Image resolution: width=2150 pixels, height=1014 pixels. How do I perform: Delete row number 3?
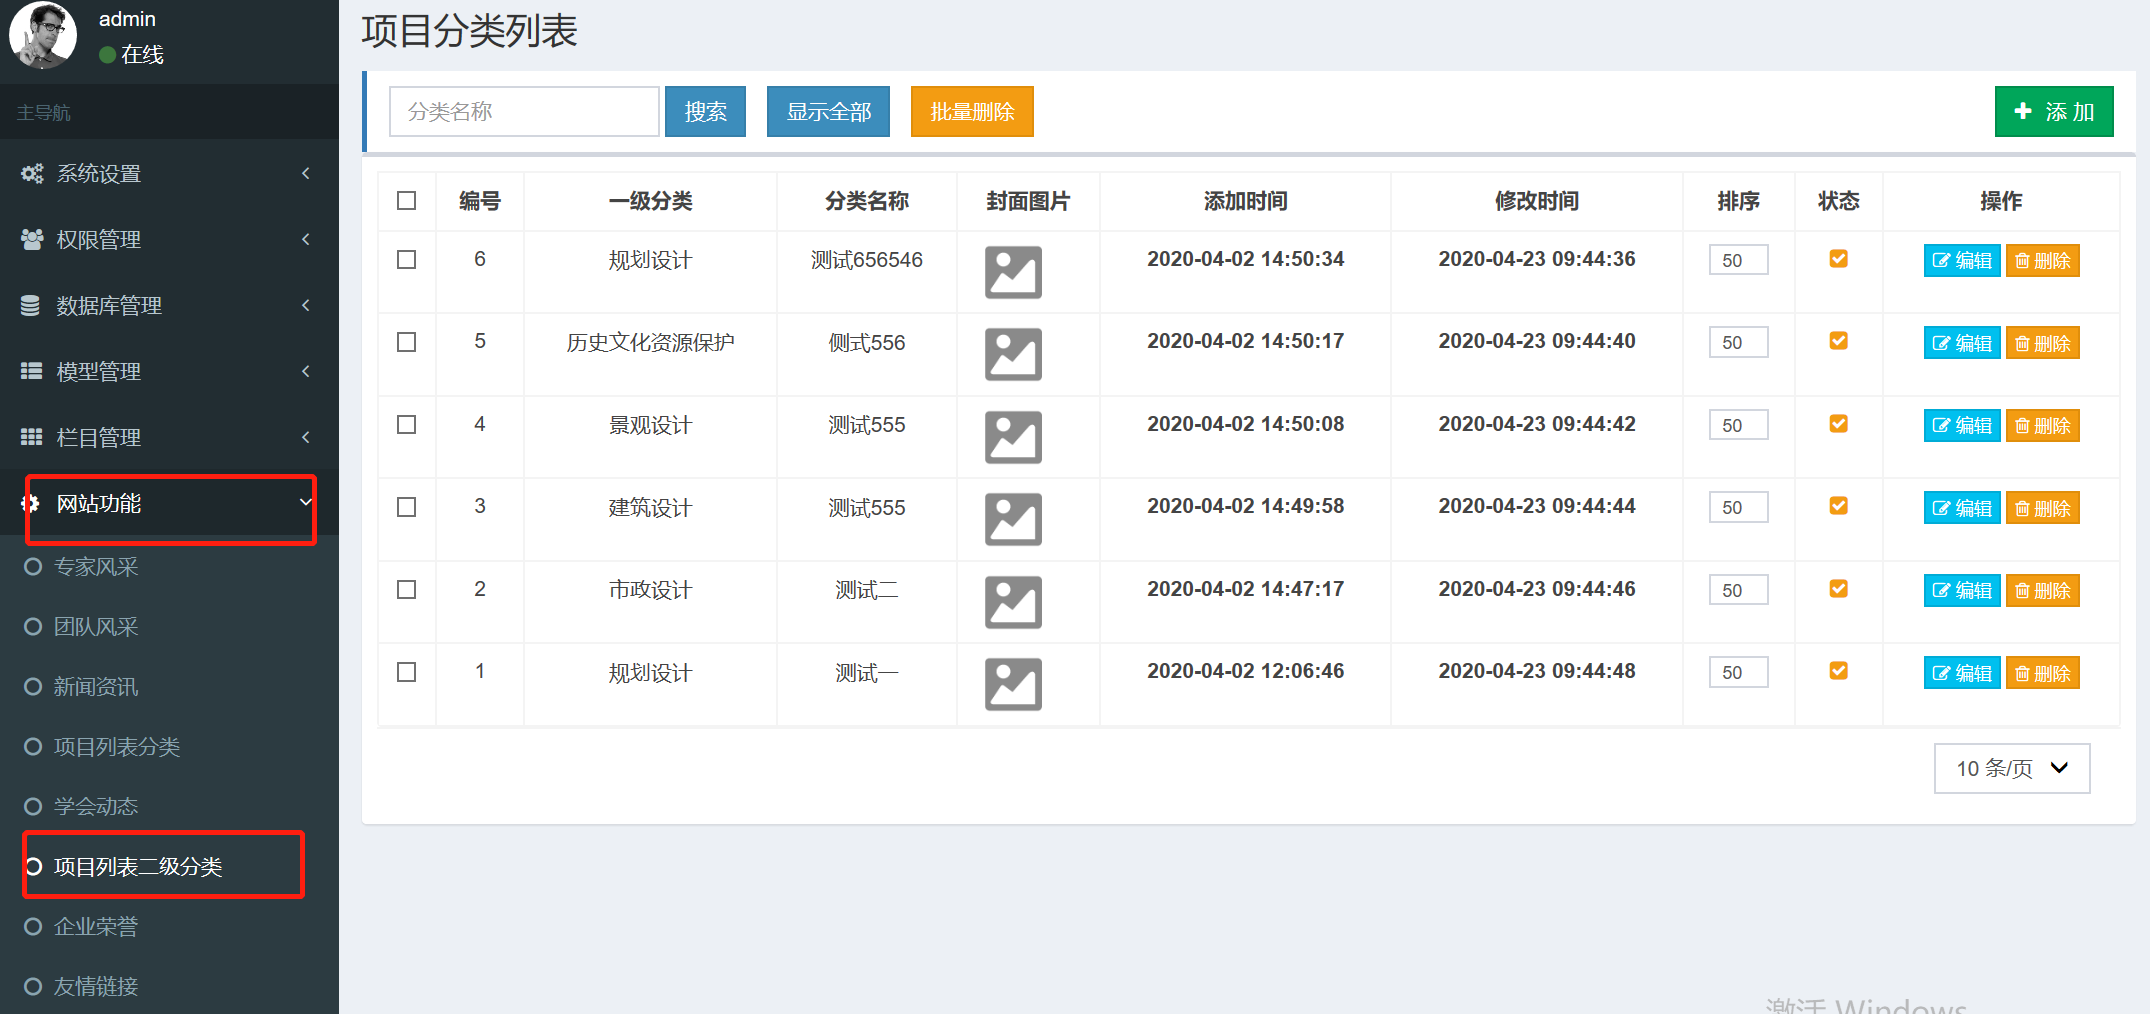coord(2042,508)
